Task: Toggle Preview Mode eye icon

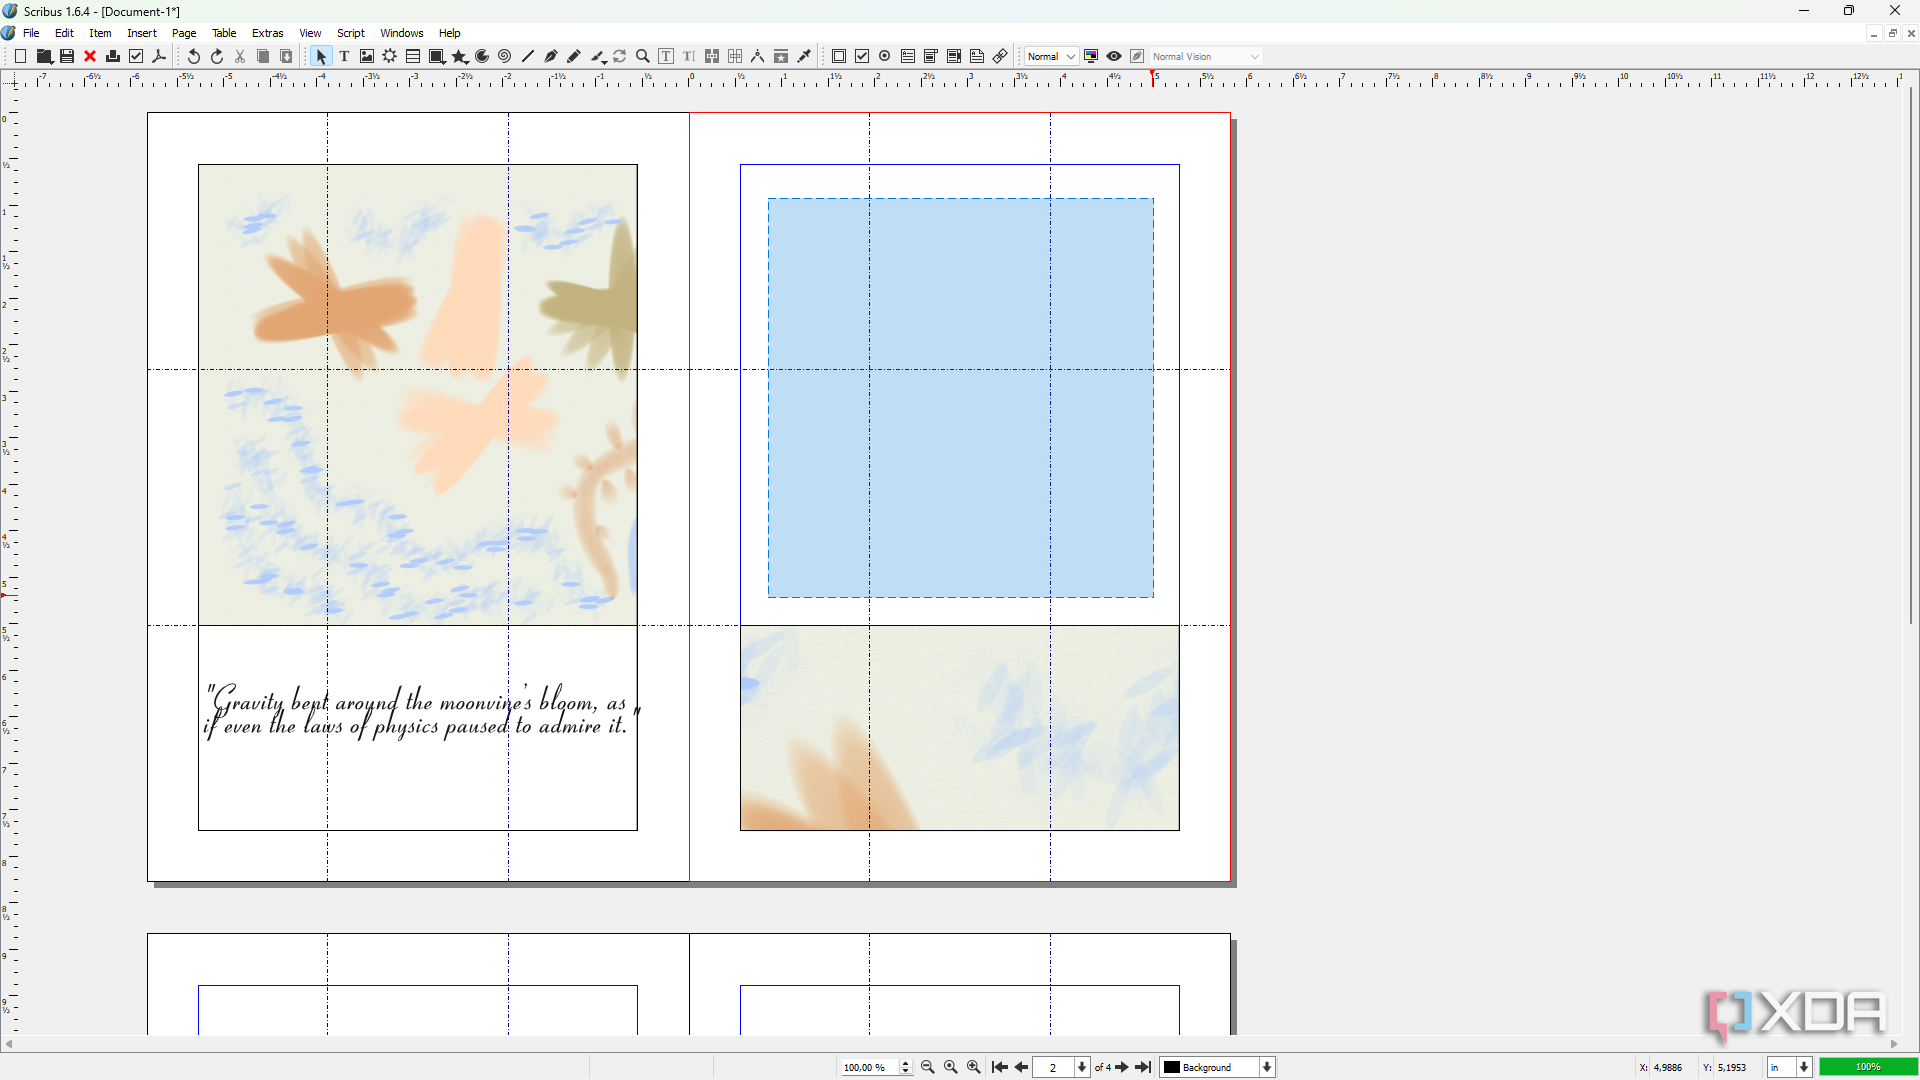Action: tap(1114, 57)
